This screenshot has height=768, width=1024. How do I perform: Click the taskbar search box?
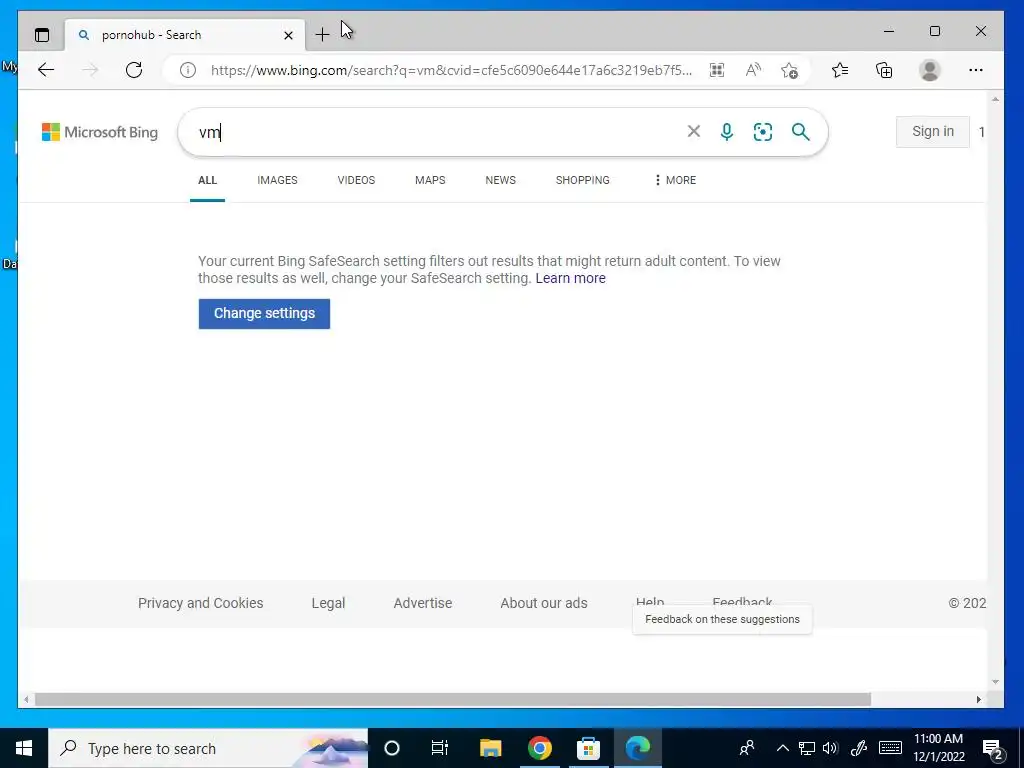coord(208,748)
